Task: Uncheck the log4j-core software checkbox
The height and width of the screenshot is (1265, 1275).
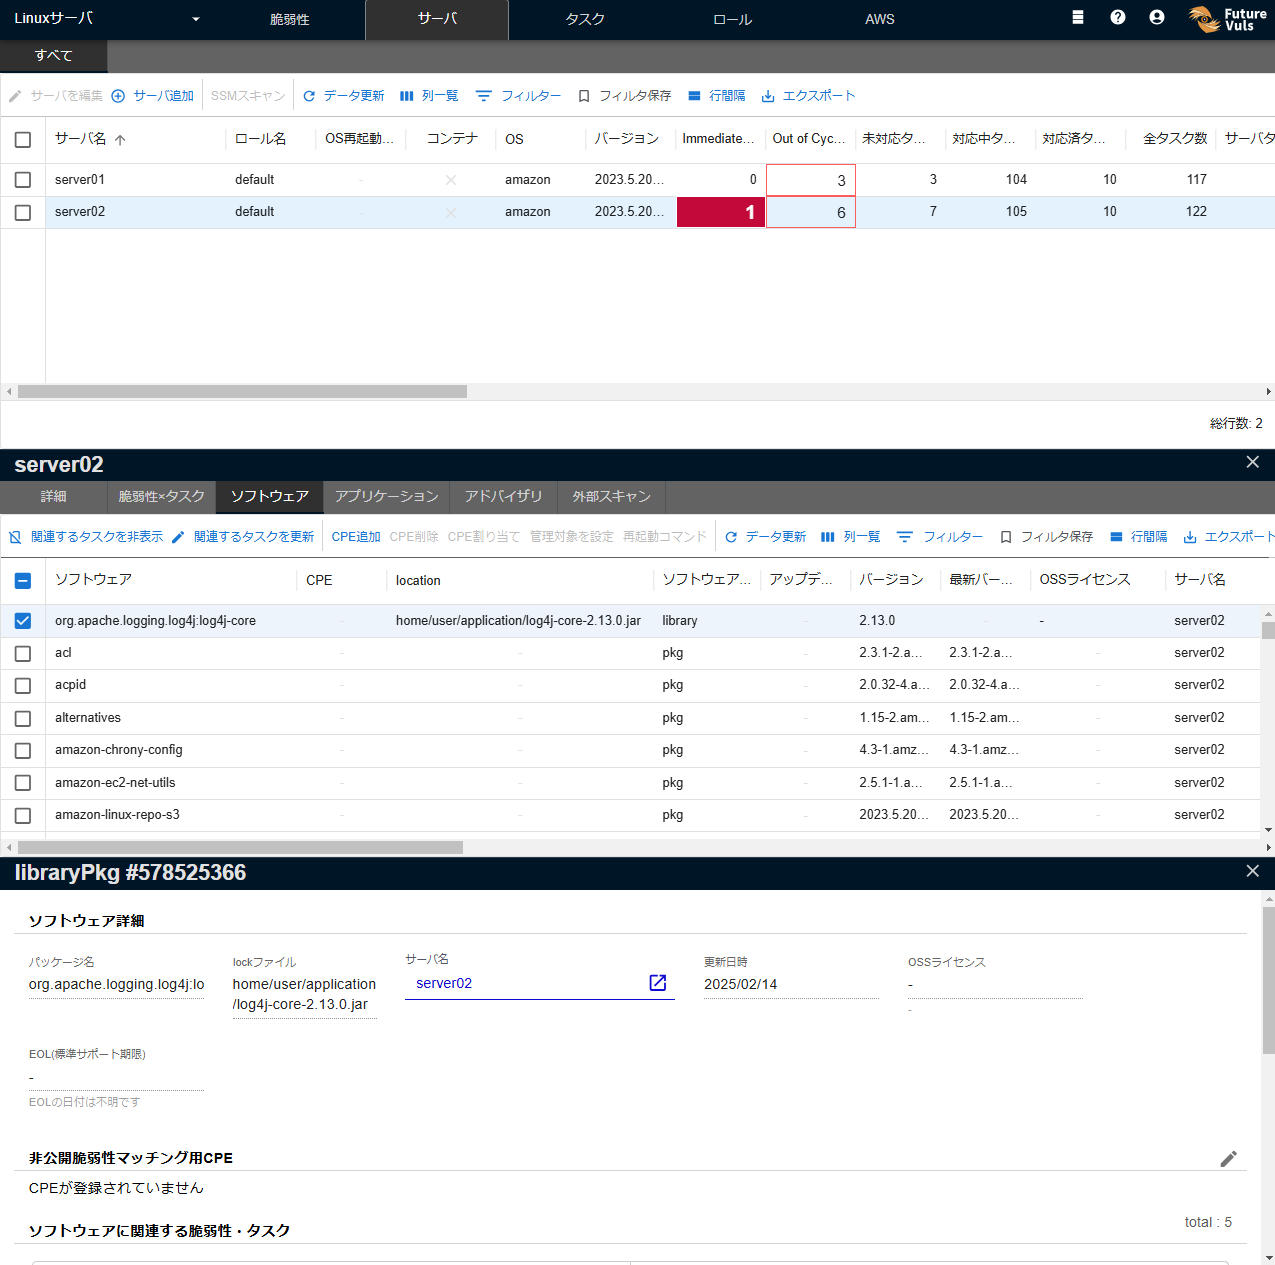Action: (x=23, y=621)
